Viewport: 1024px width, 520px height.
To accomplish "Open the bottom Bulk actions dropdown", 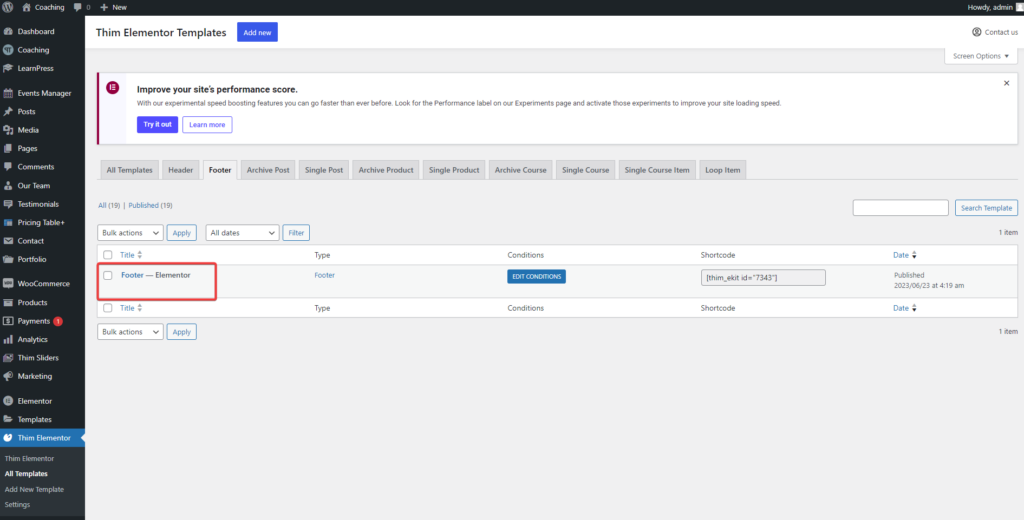I will pos(130,332).
